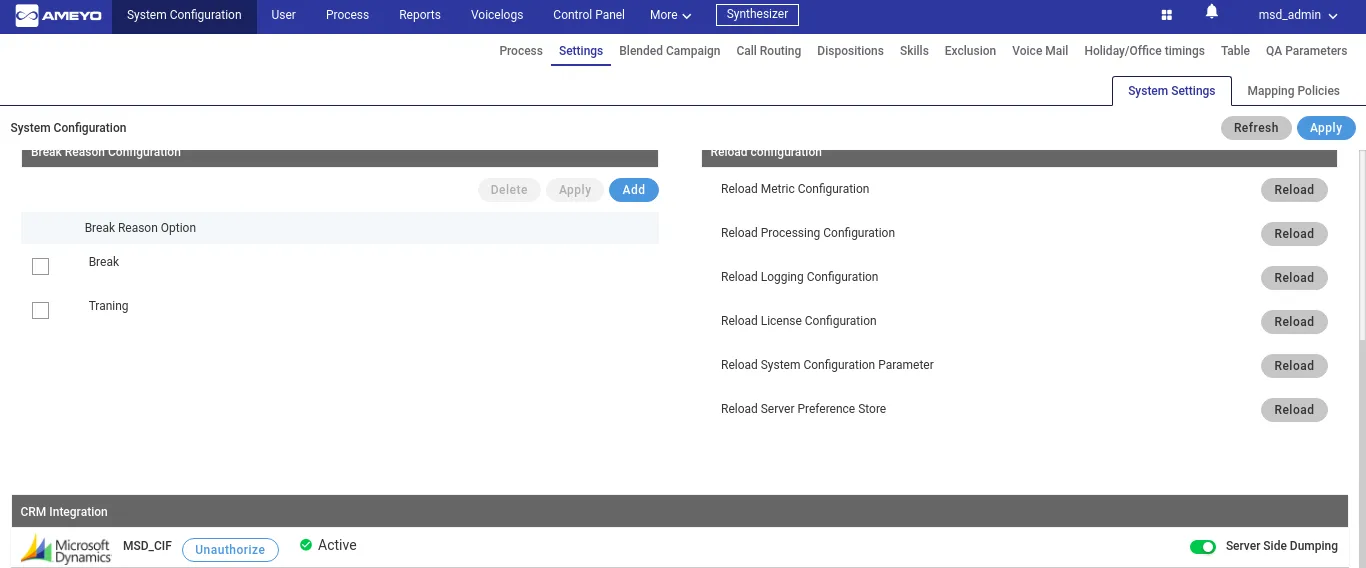Switch to Blended Campaign tab
This screenshot has width=1366, height=568.
[669, 51]
